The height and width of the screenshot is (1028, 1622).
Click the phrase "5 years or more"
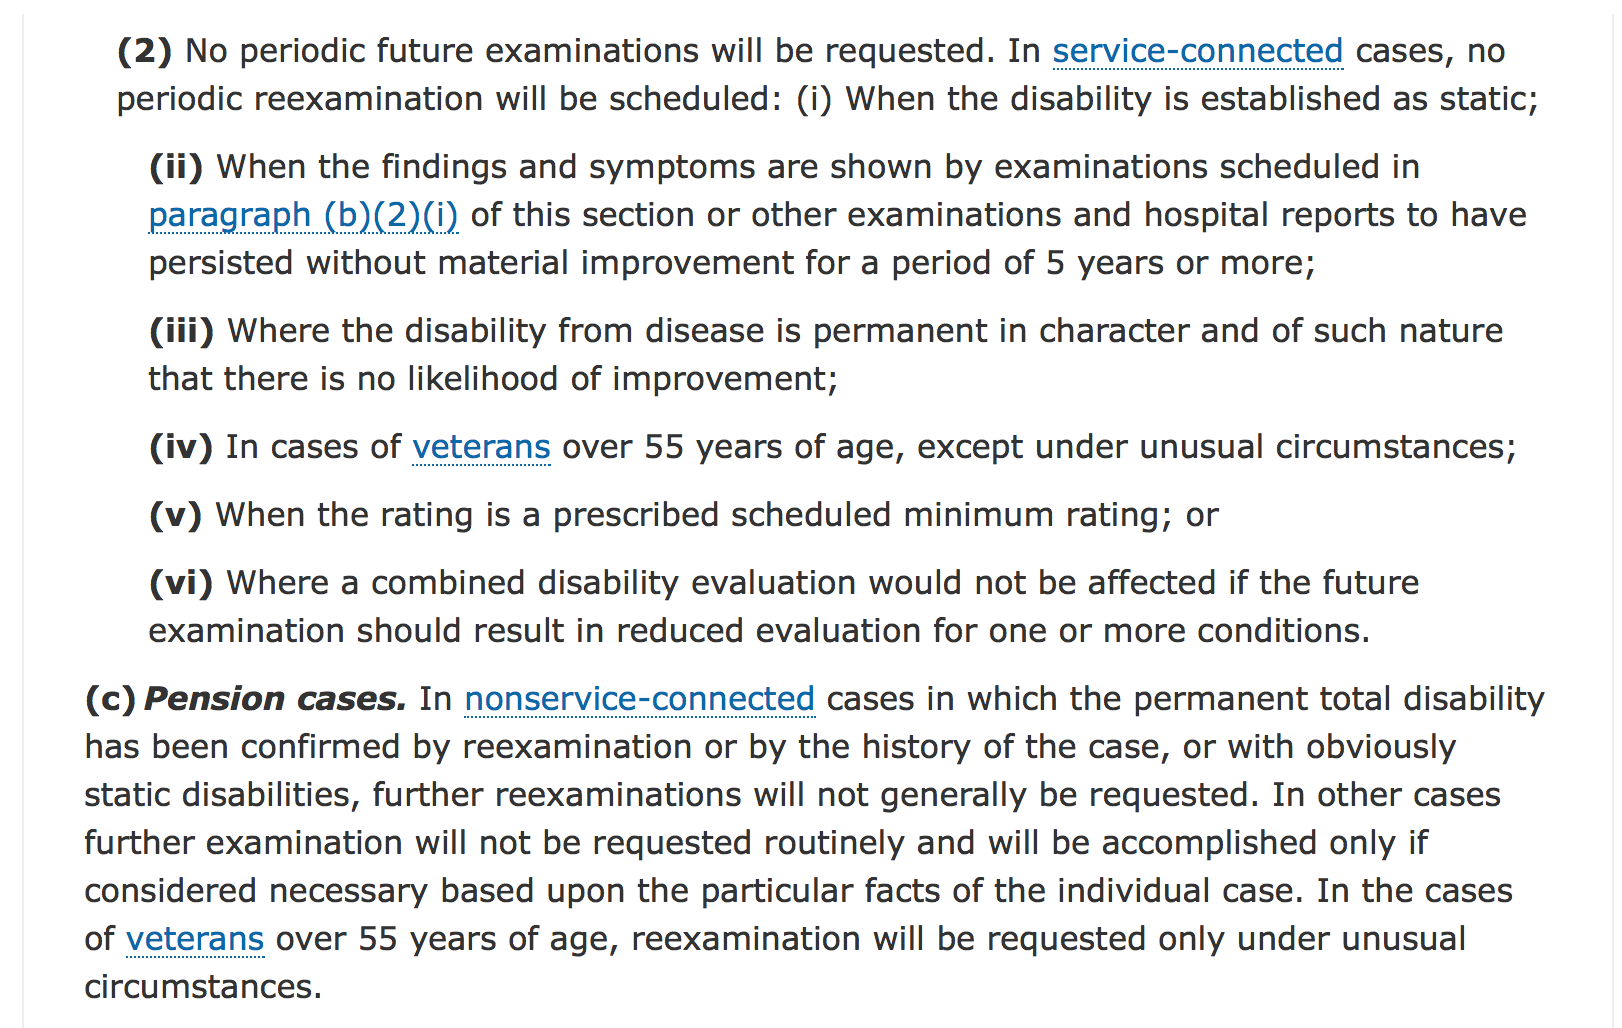[x=1178, y=263]
